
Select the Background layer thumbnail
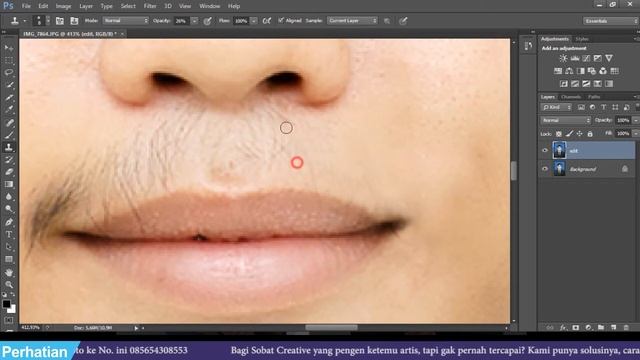pos(559,169)
